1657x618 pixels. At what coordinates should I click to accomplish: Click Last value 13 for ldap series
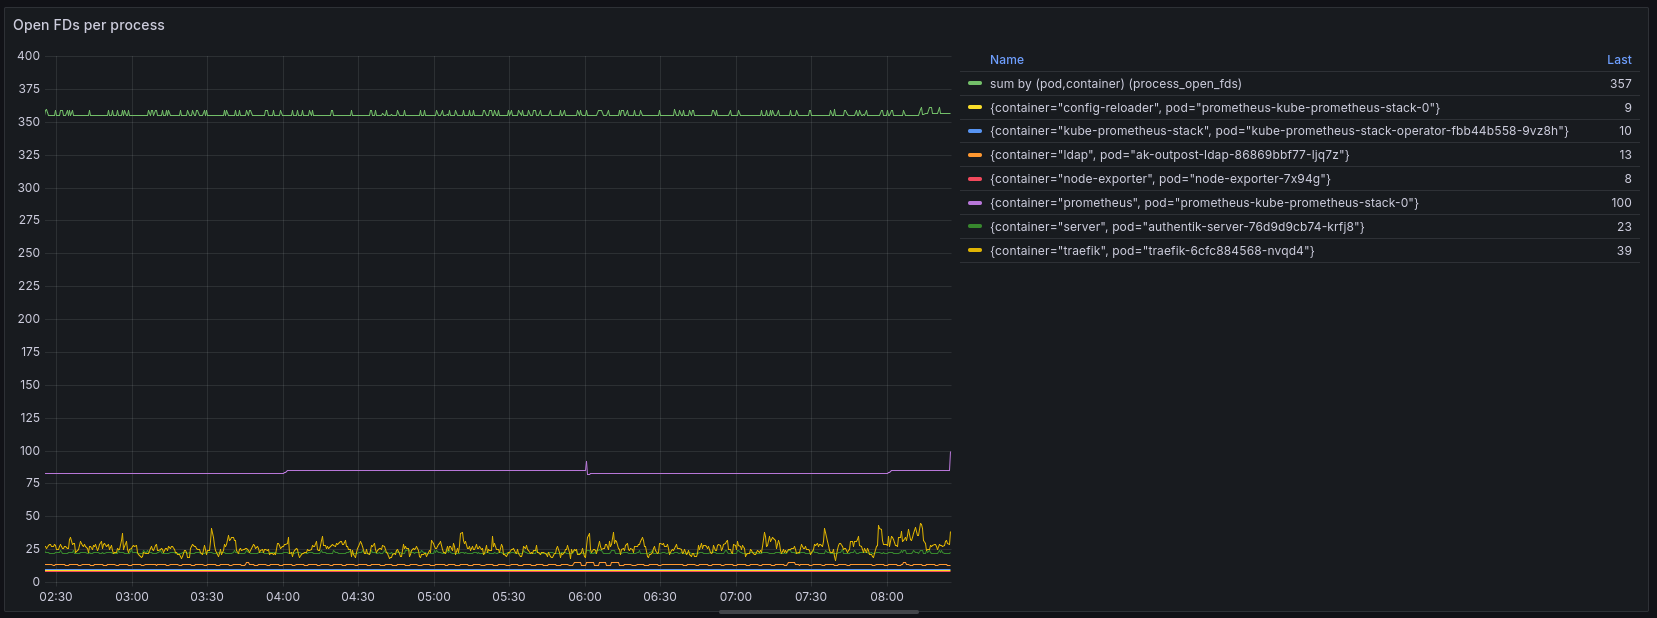coord(1625,155)
